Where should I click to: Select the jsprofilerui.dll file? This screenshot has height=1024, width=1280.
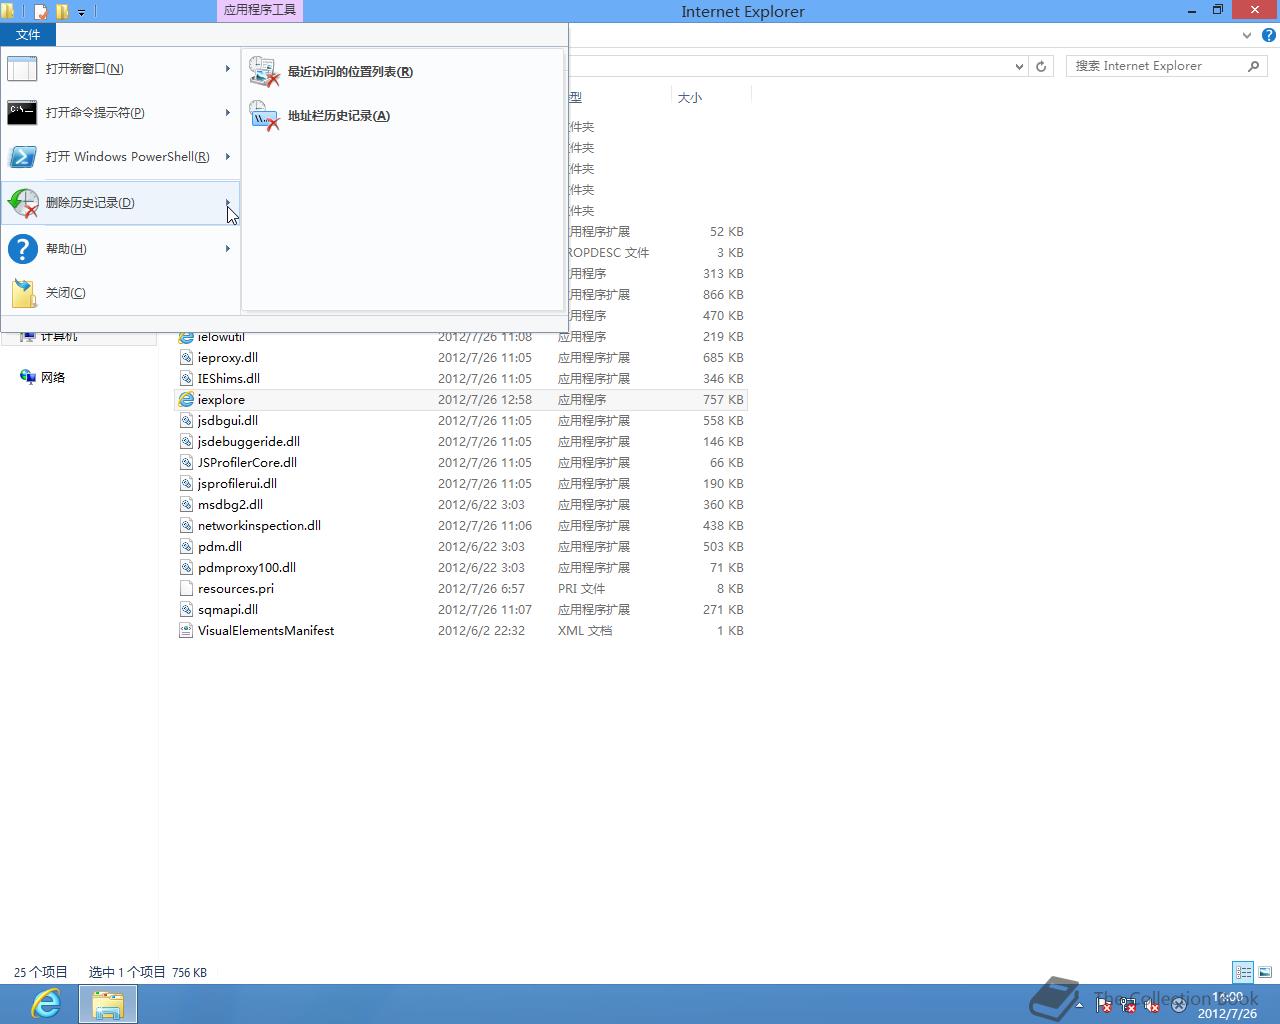coord(237,483)
